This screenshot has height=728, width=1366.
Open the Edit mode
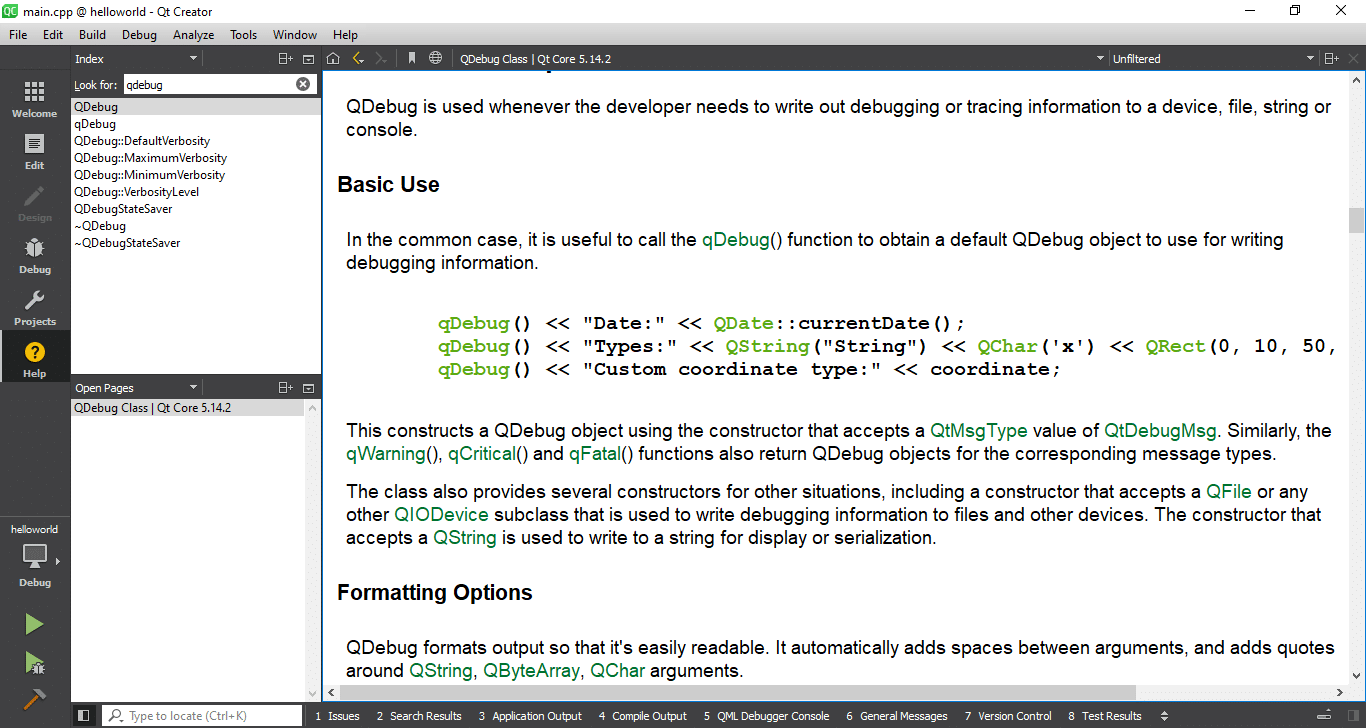[34, 152]
